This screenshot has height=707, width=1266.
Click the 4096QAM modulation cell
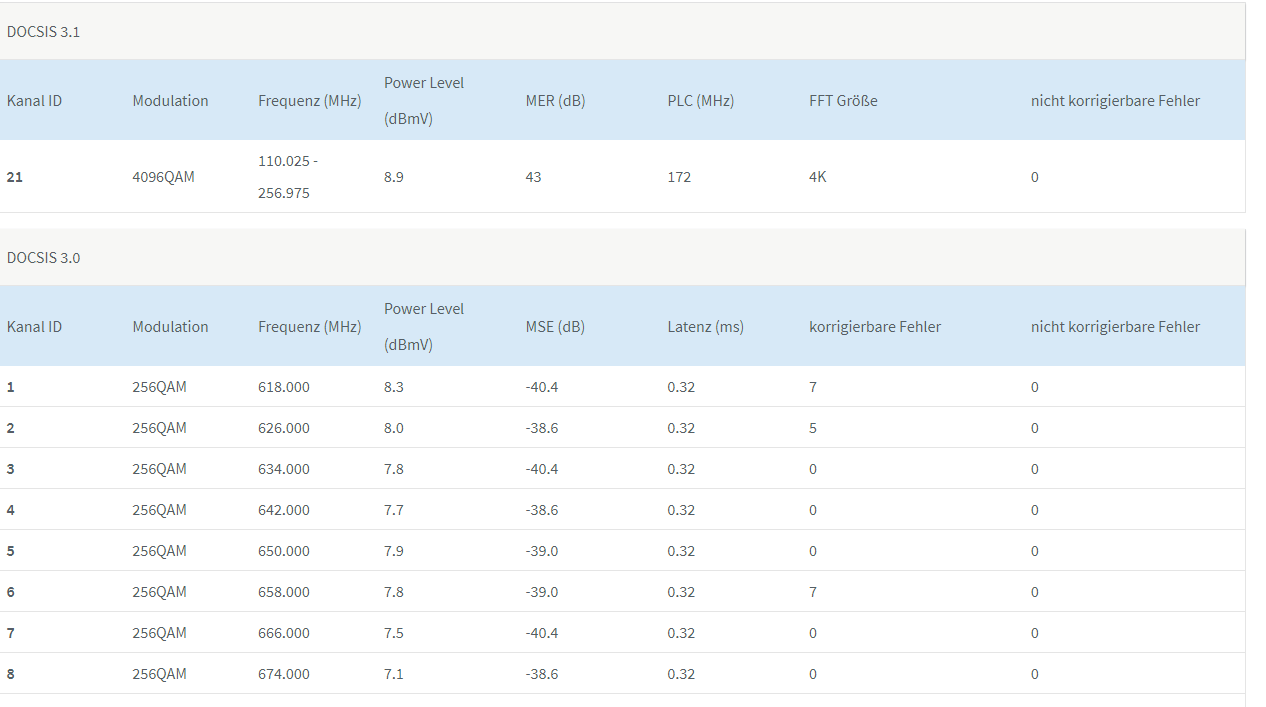163,177
